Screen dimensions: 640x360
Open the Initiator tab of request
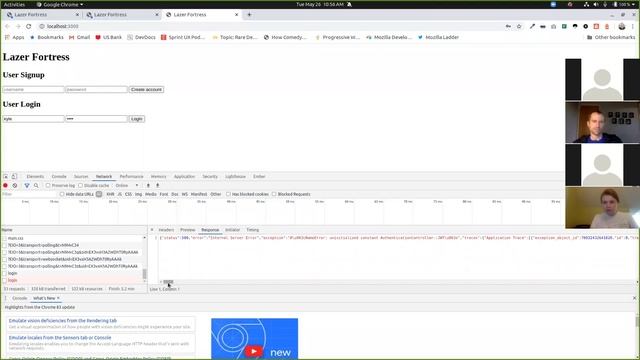(232, 230)
